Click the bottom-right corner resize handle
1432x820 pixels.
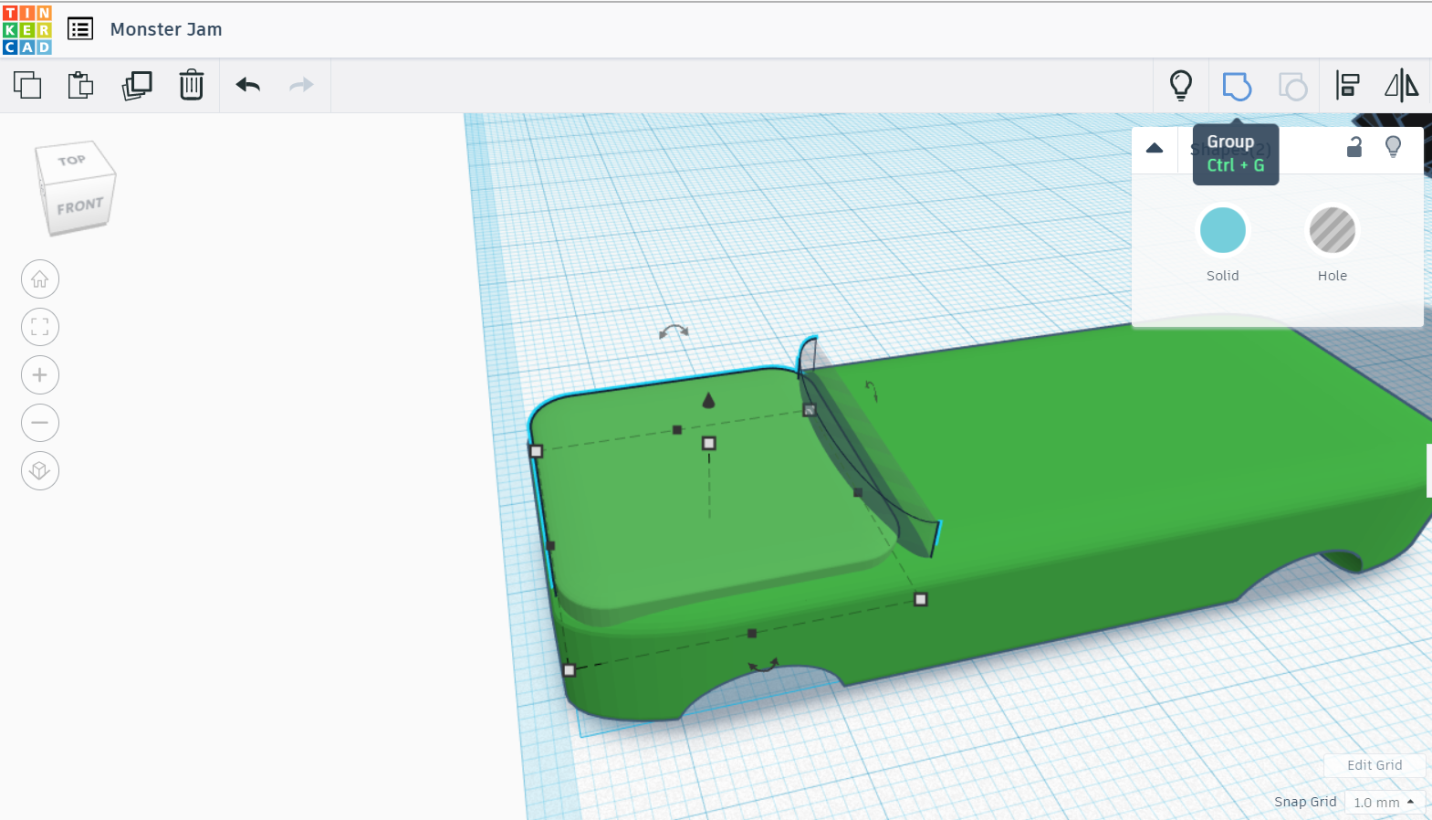(x=921, y=599)
